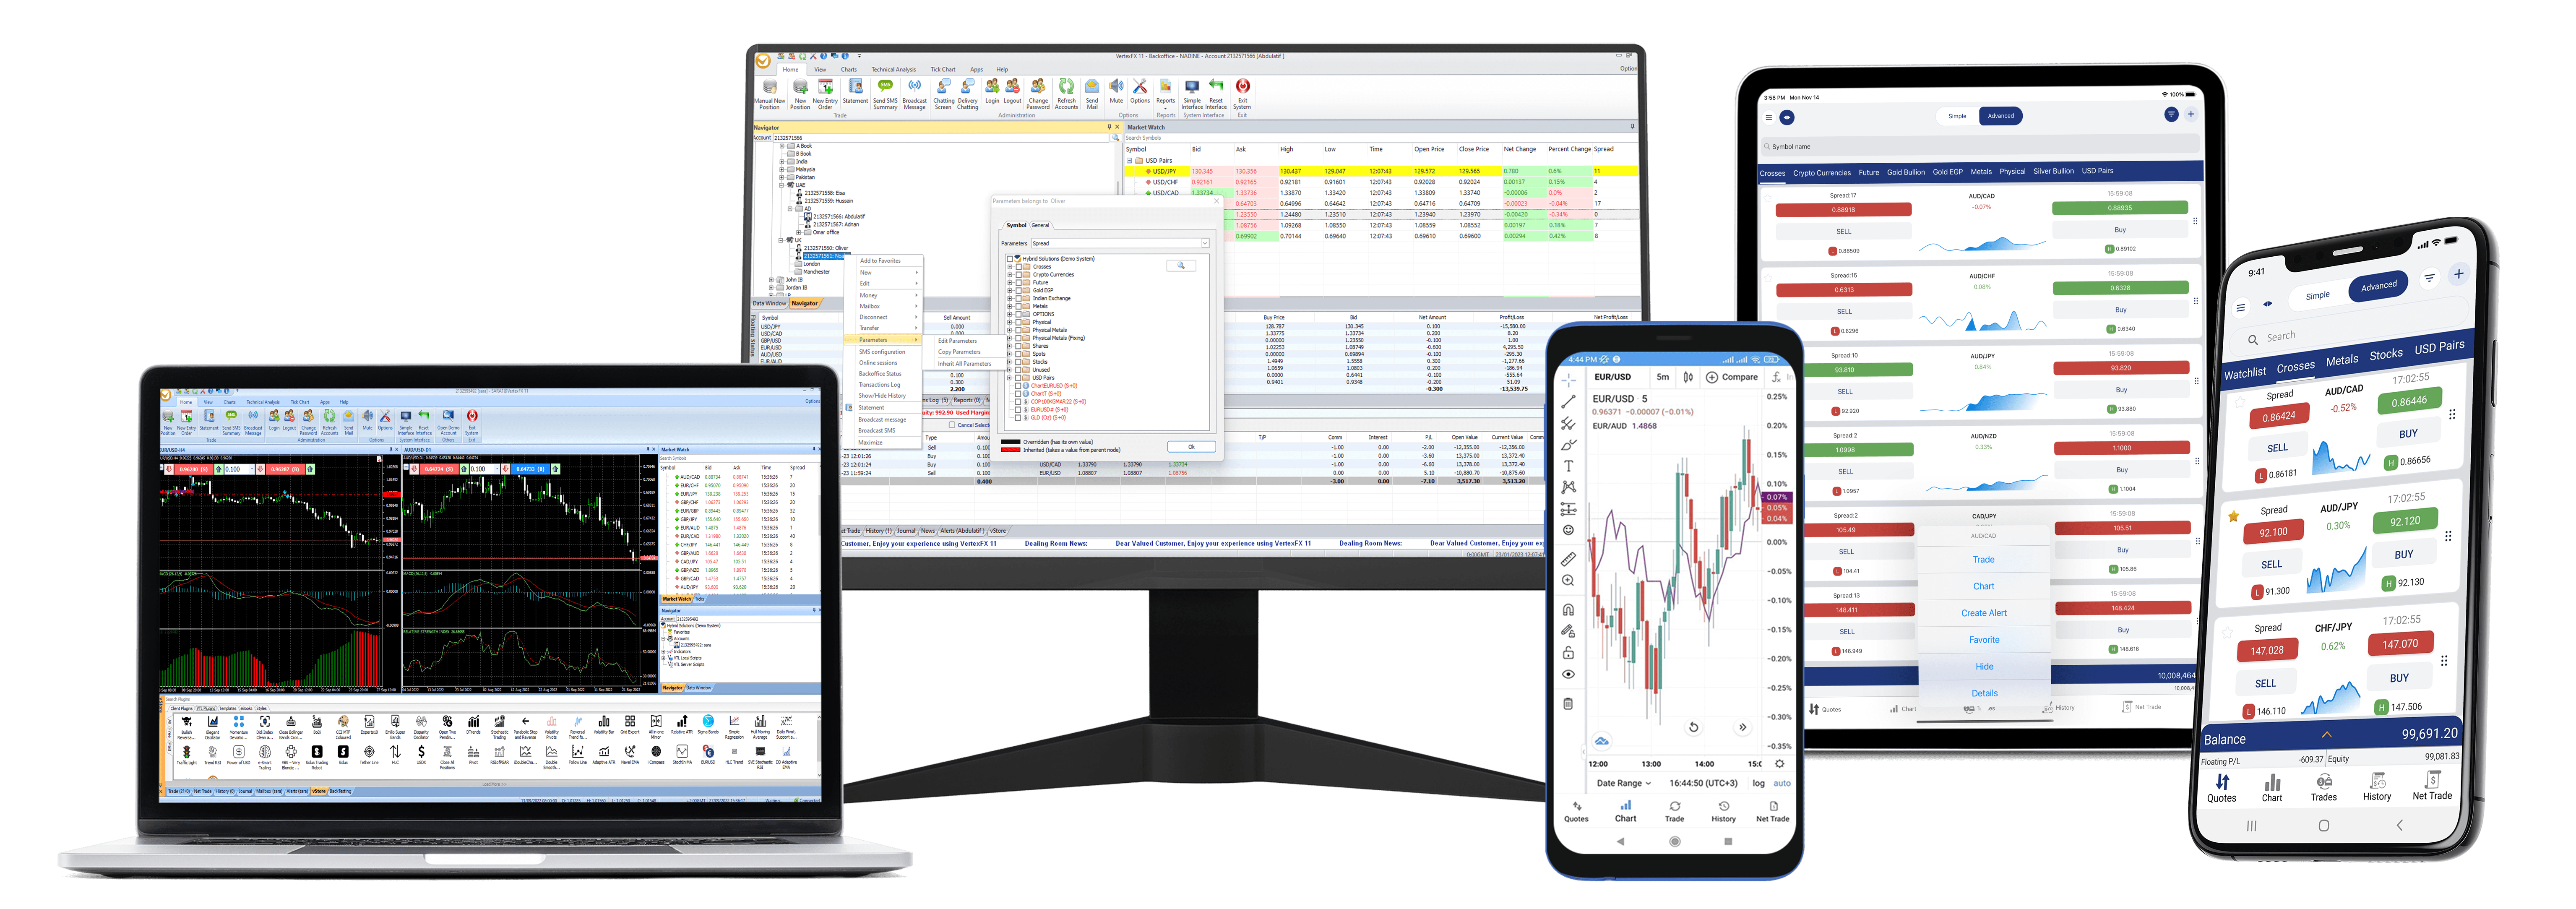Image resolution: width=2576 pixels, height=909 pixels.
Task: Check the Stocks folder checkbox
Action: pyautogui.click(x=1019, y=362)
